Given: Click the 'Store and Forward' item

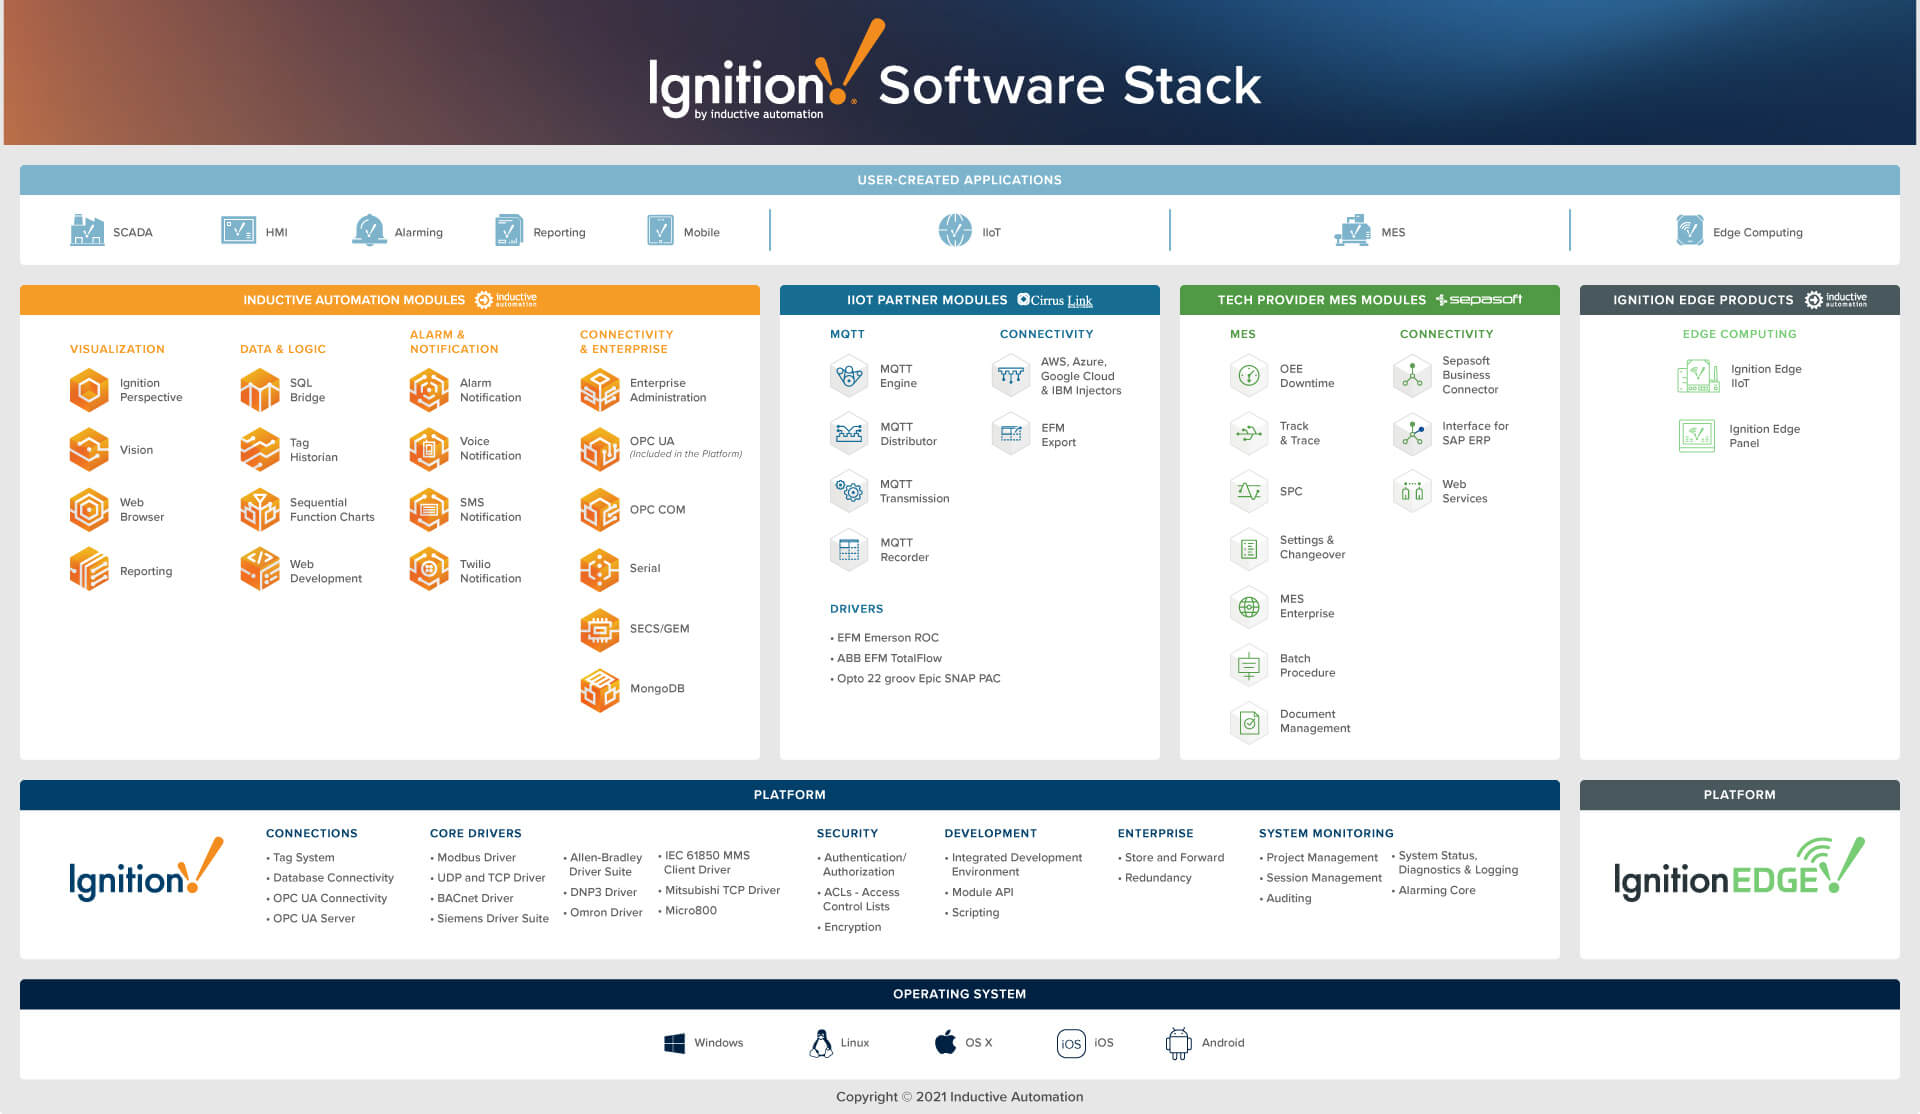Looking at the screenshot, I should point(1174,858).
